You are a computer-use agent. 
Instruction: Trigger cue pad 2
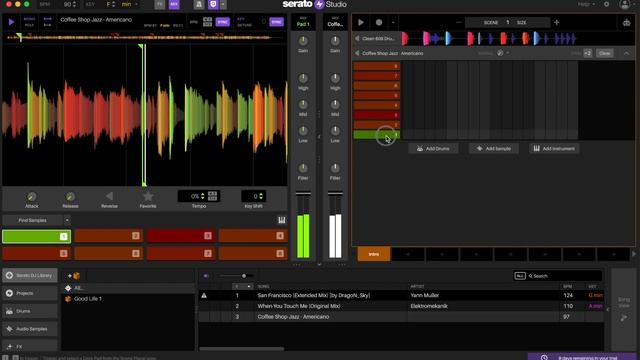[x=109, y=236]
